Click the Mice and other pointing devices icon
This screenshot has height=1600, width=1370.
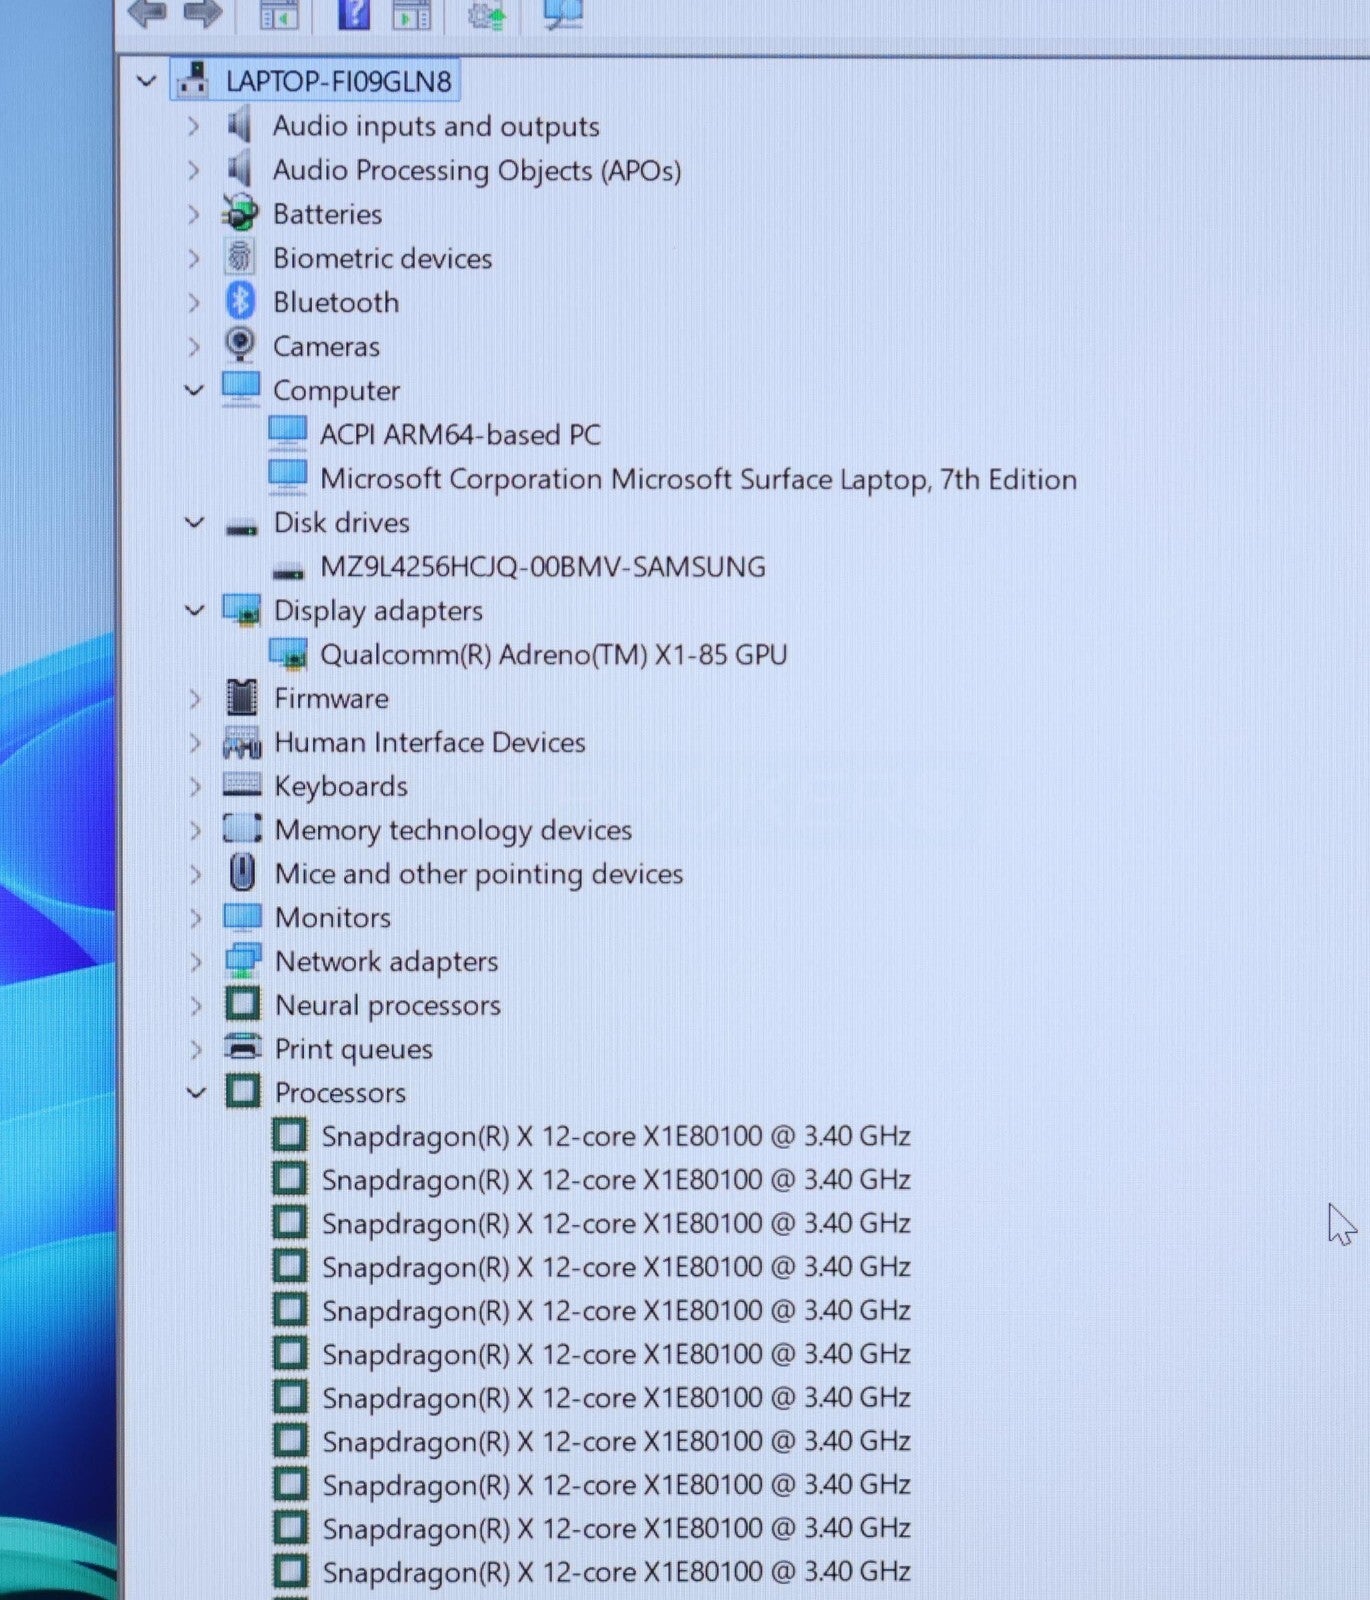(x=242, y=873)
